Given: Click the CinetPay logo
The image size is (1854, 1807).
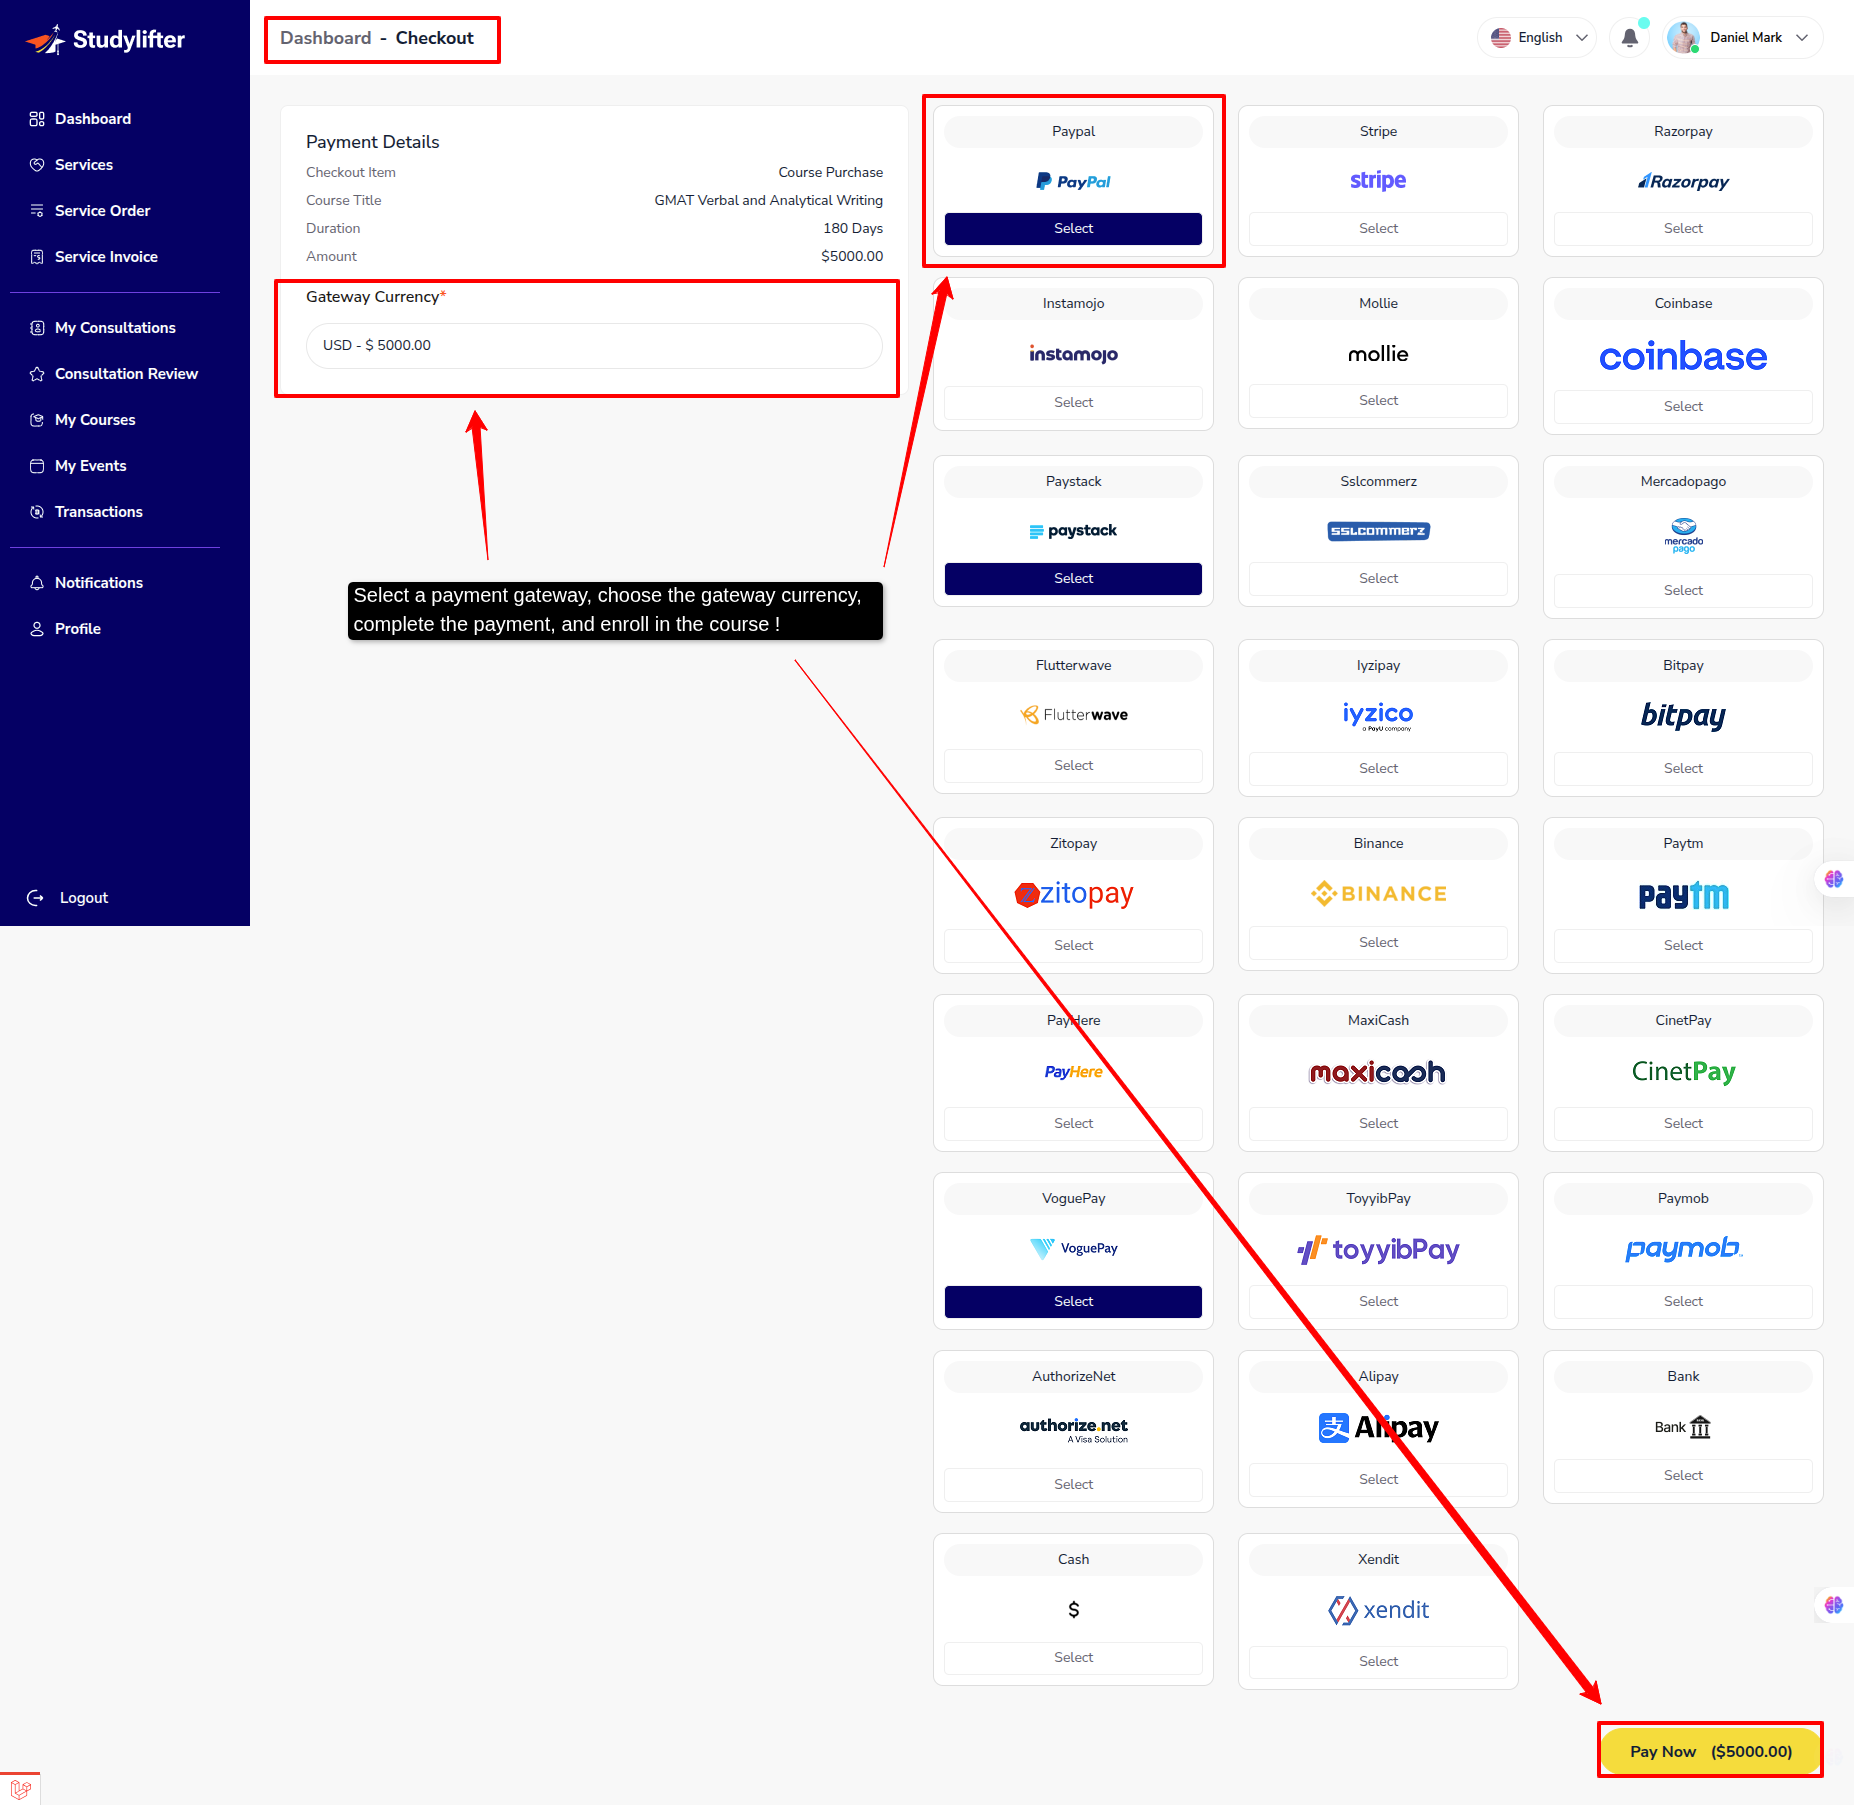Looking at the screenshot, I should tap(1683, 1071).
